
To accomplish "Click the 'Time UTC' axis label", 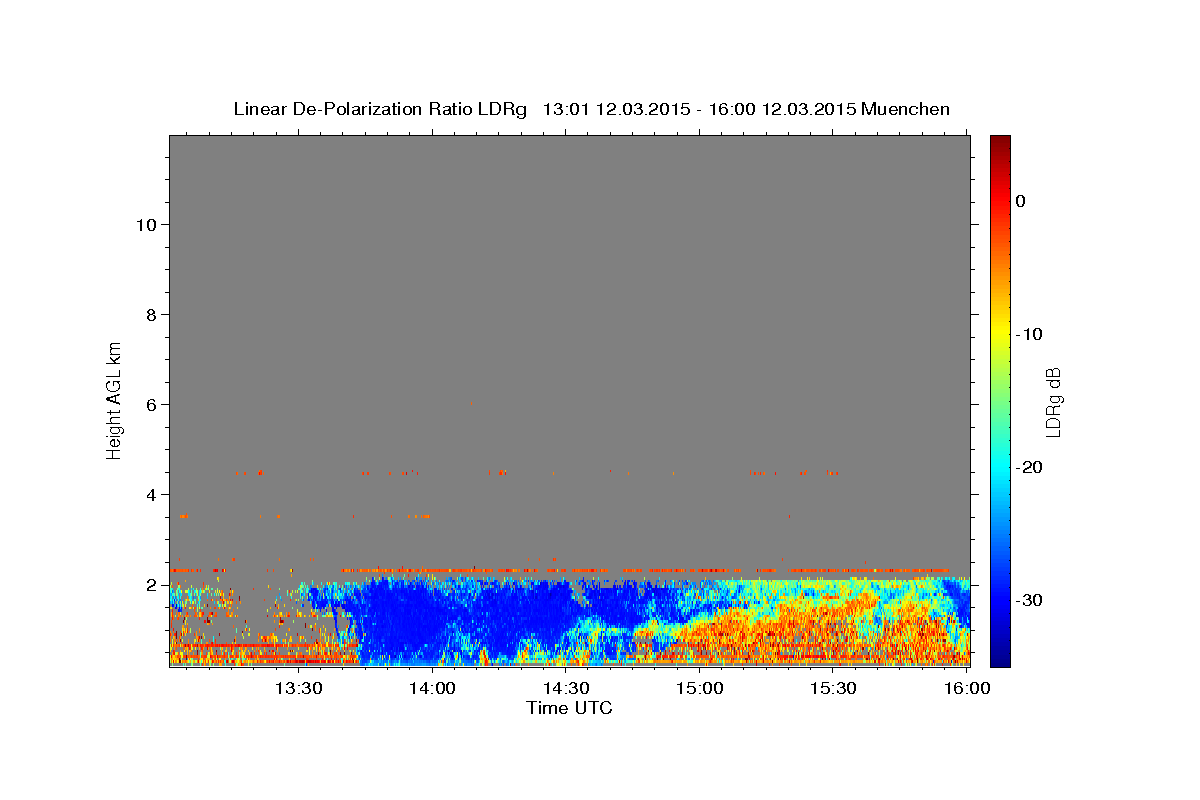I will 569,708.
